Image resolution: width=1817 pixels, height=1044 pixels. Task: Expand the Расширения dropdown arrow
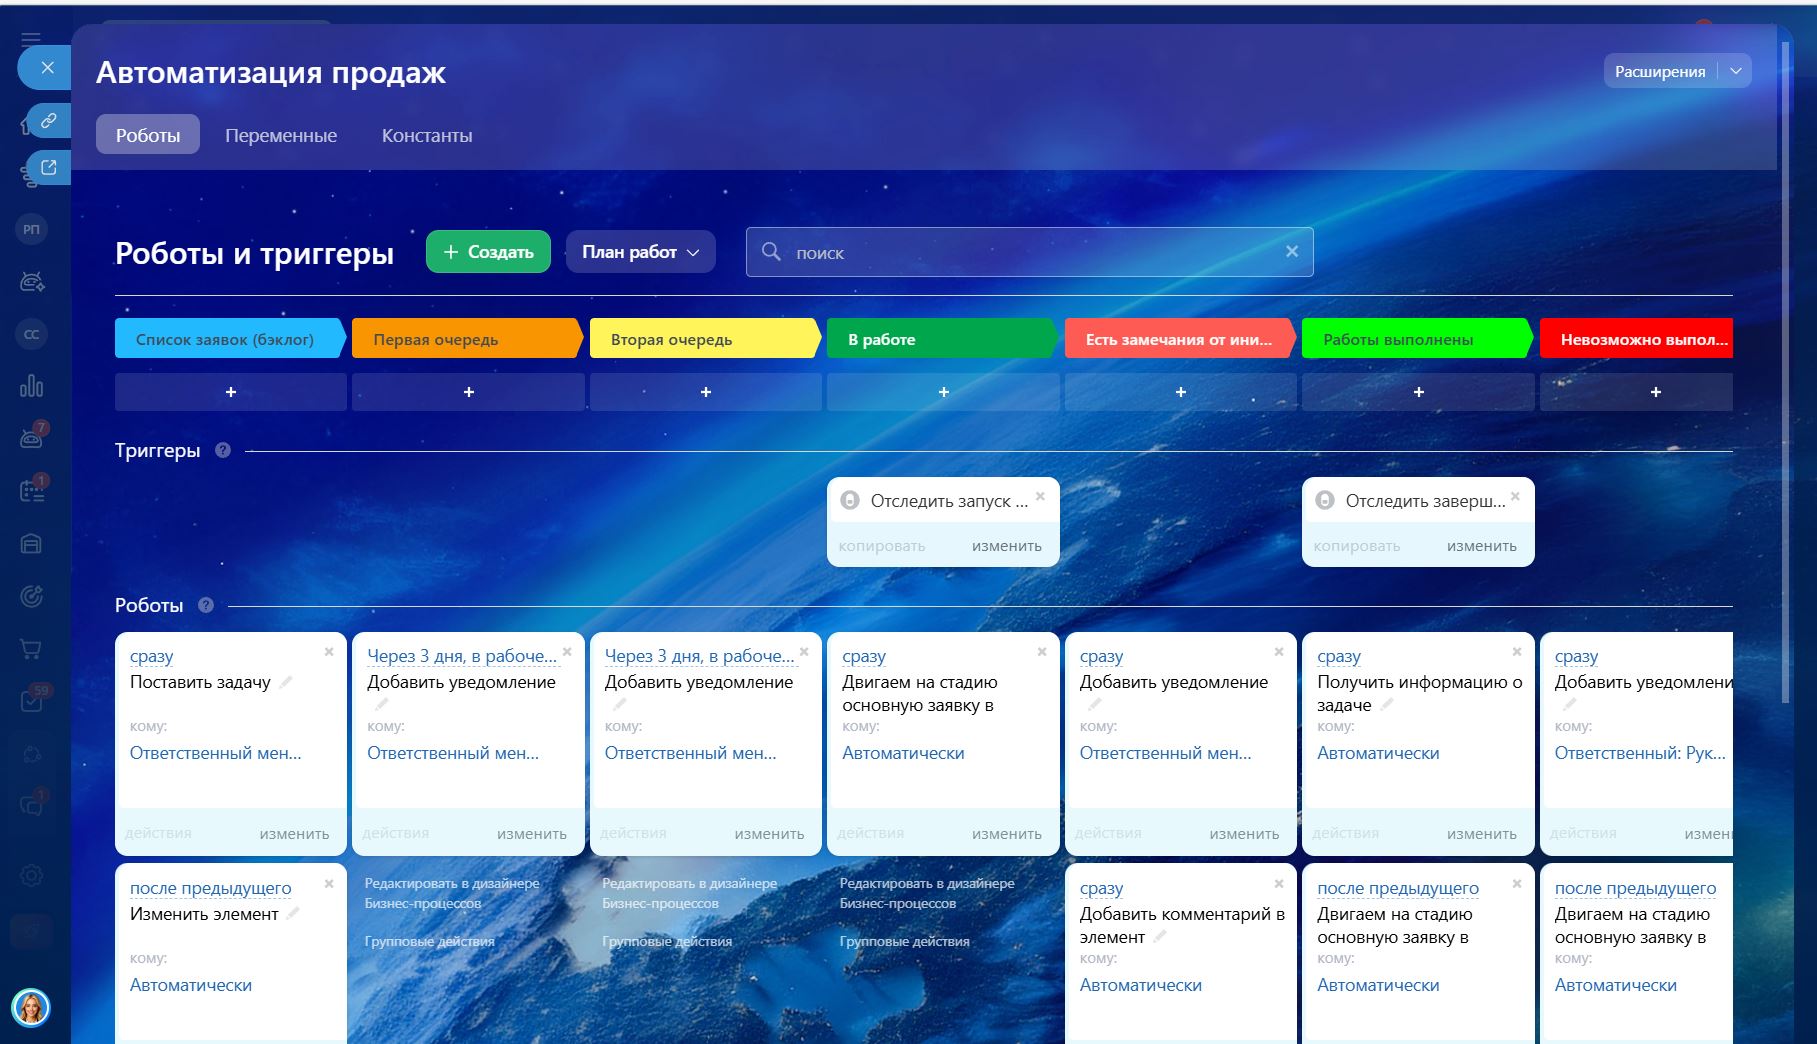point(1736,71)
